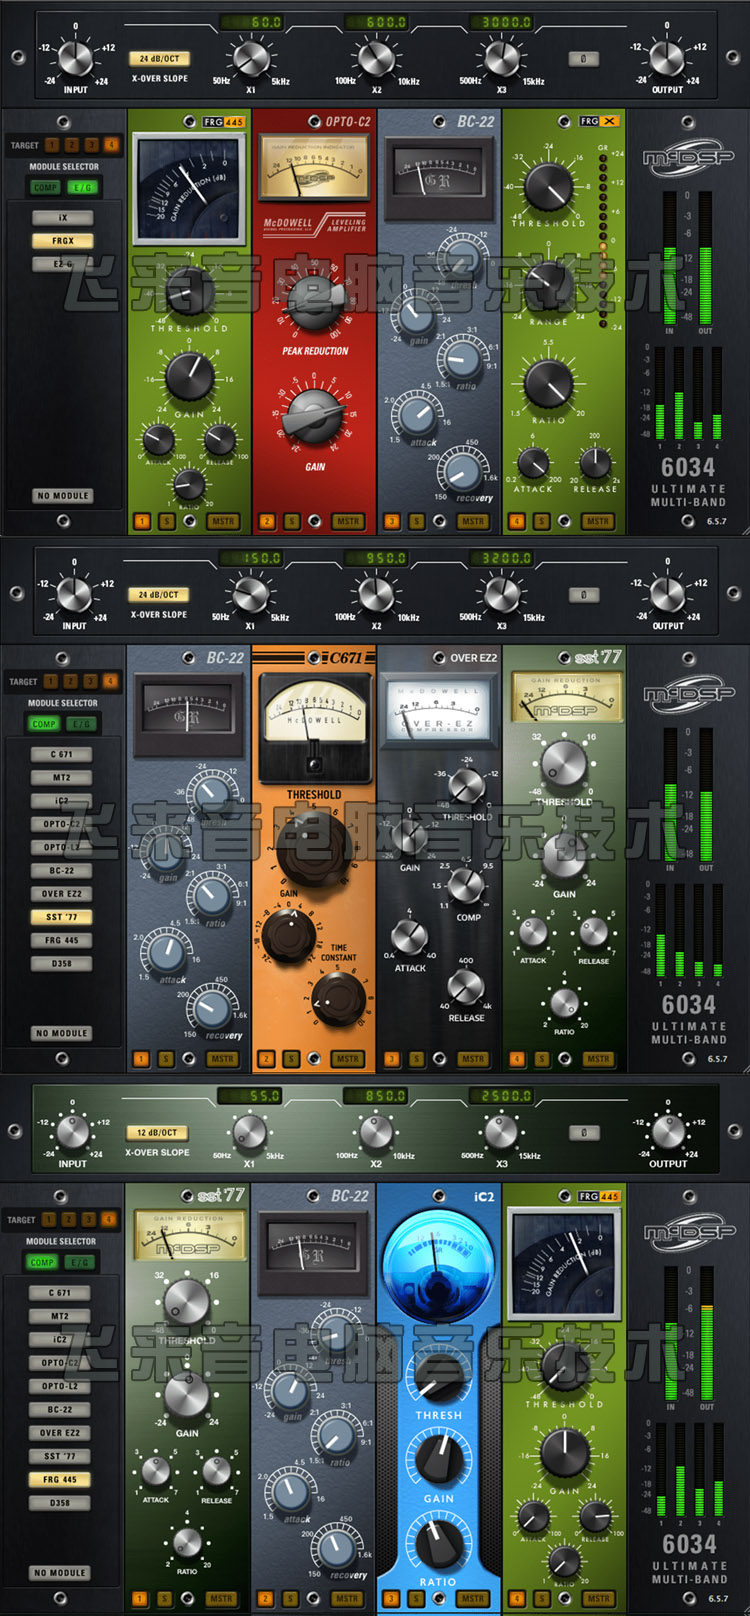This screenshot has width=750, height=1616.
Task: Click the power circle in the OPTO-C2 module header
Action: pos(316,122)
